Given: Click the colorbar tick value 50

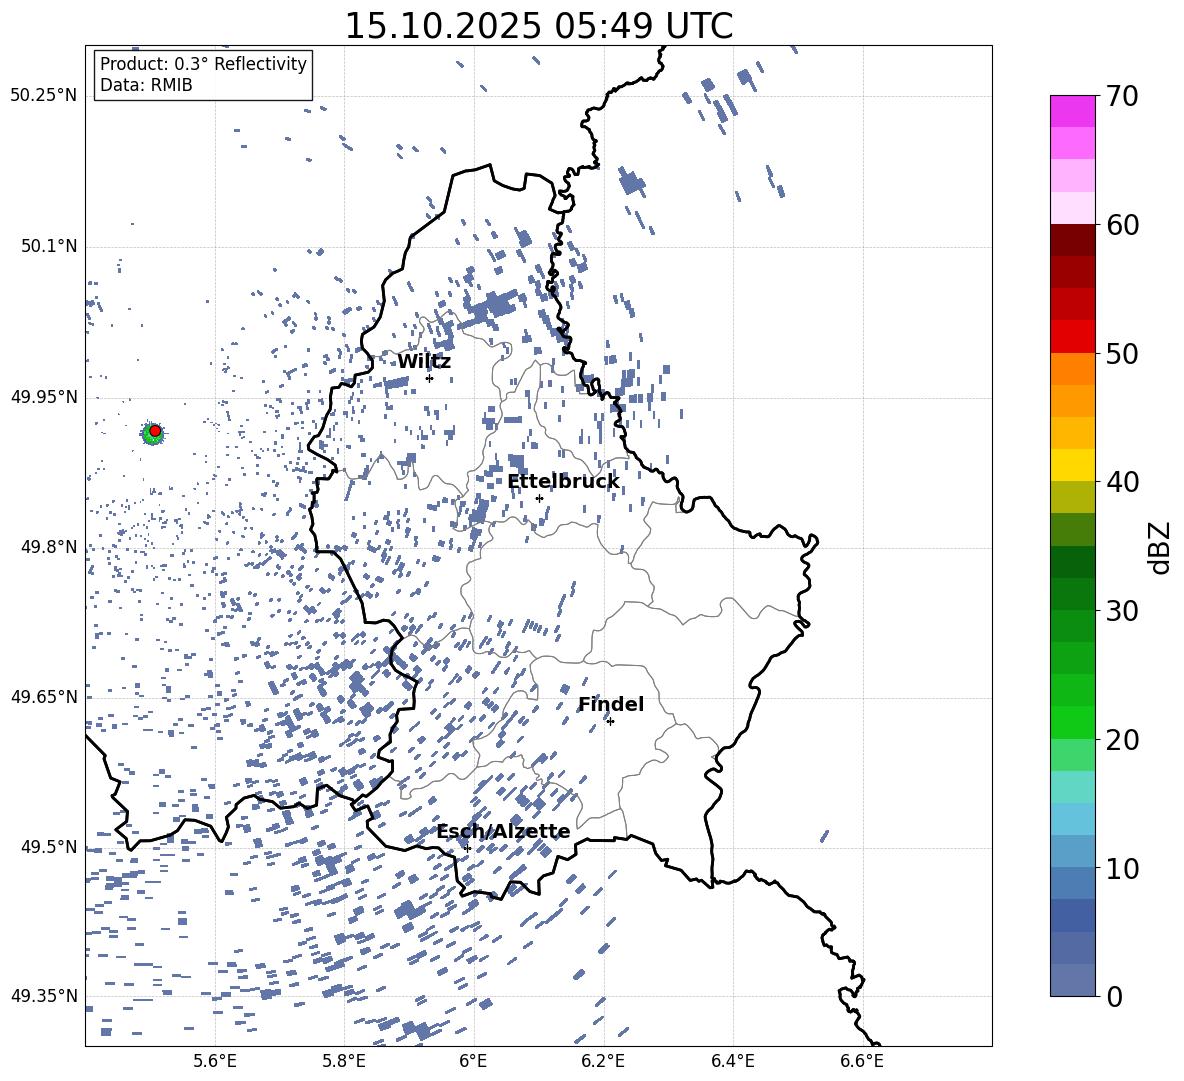Looking at the screenshot, I should coord(1122,354).
